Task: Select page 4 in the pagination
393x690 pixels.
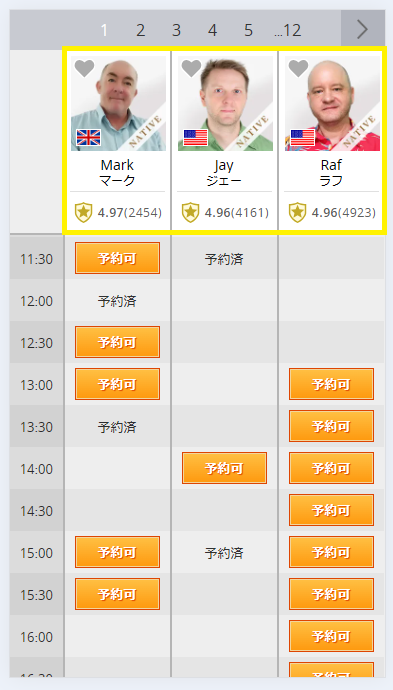Action: point(213,30)
